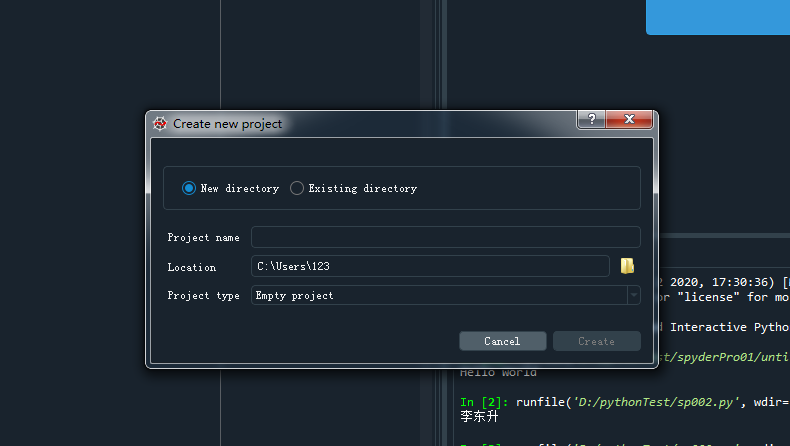Image resolution: width=790 pixels, height=446 pixels.
Task: Browse for location with folder icon
Action: (627, 266)
